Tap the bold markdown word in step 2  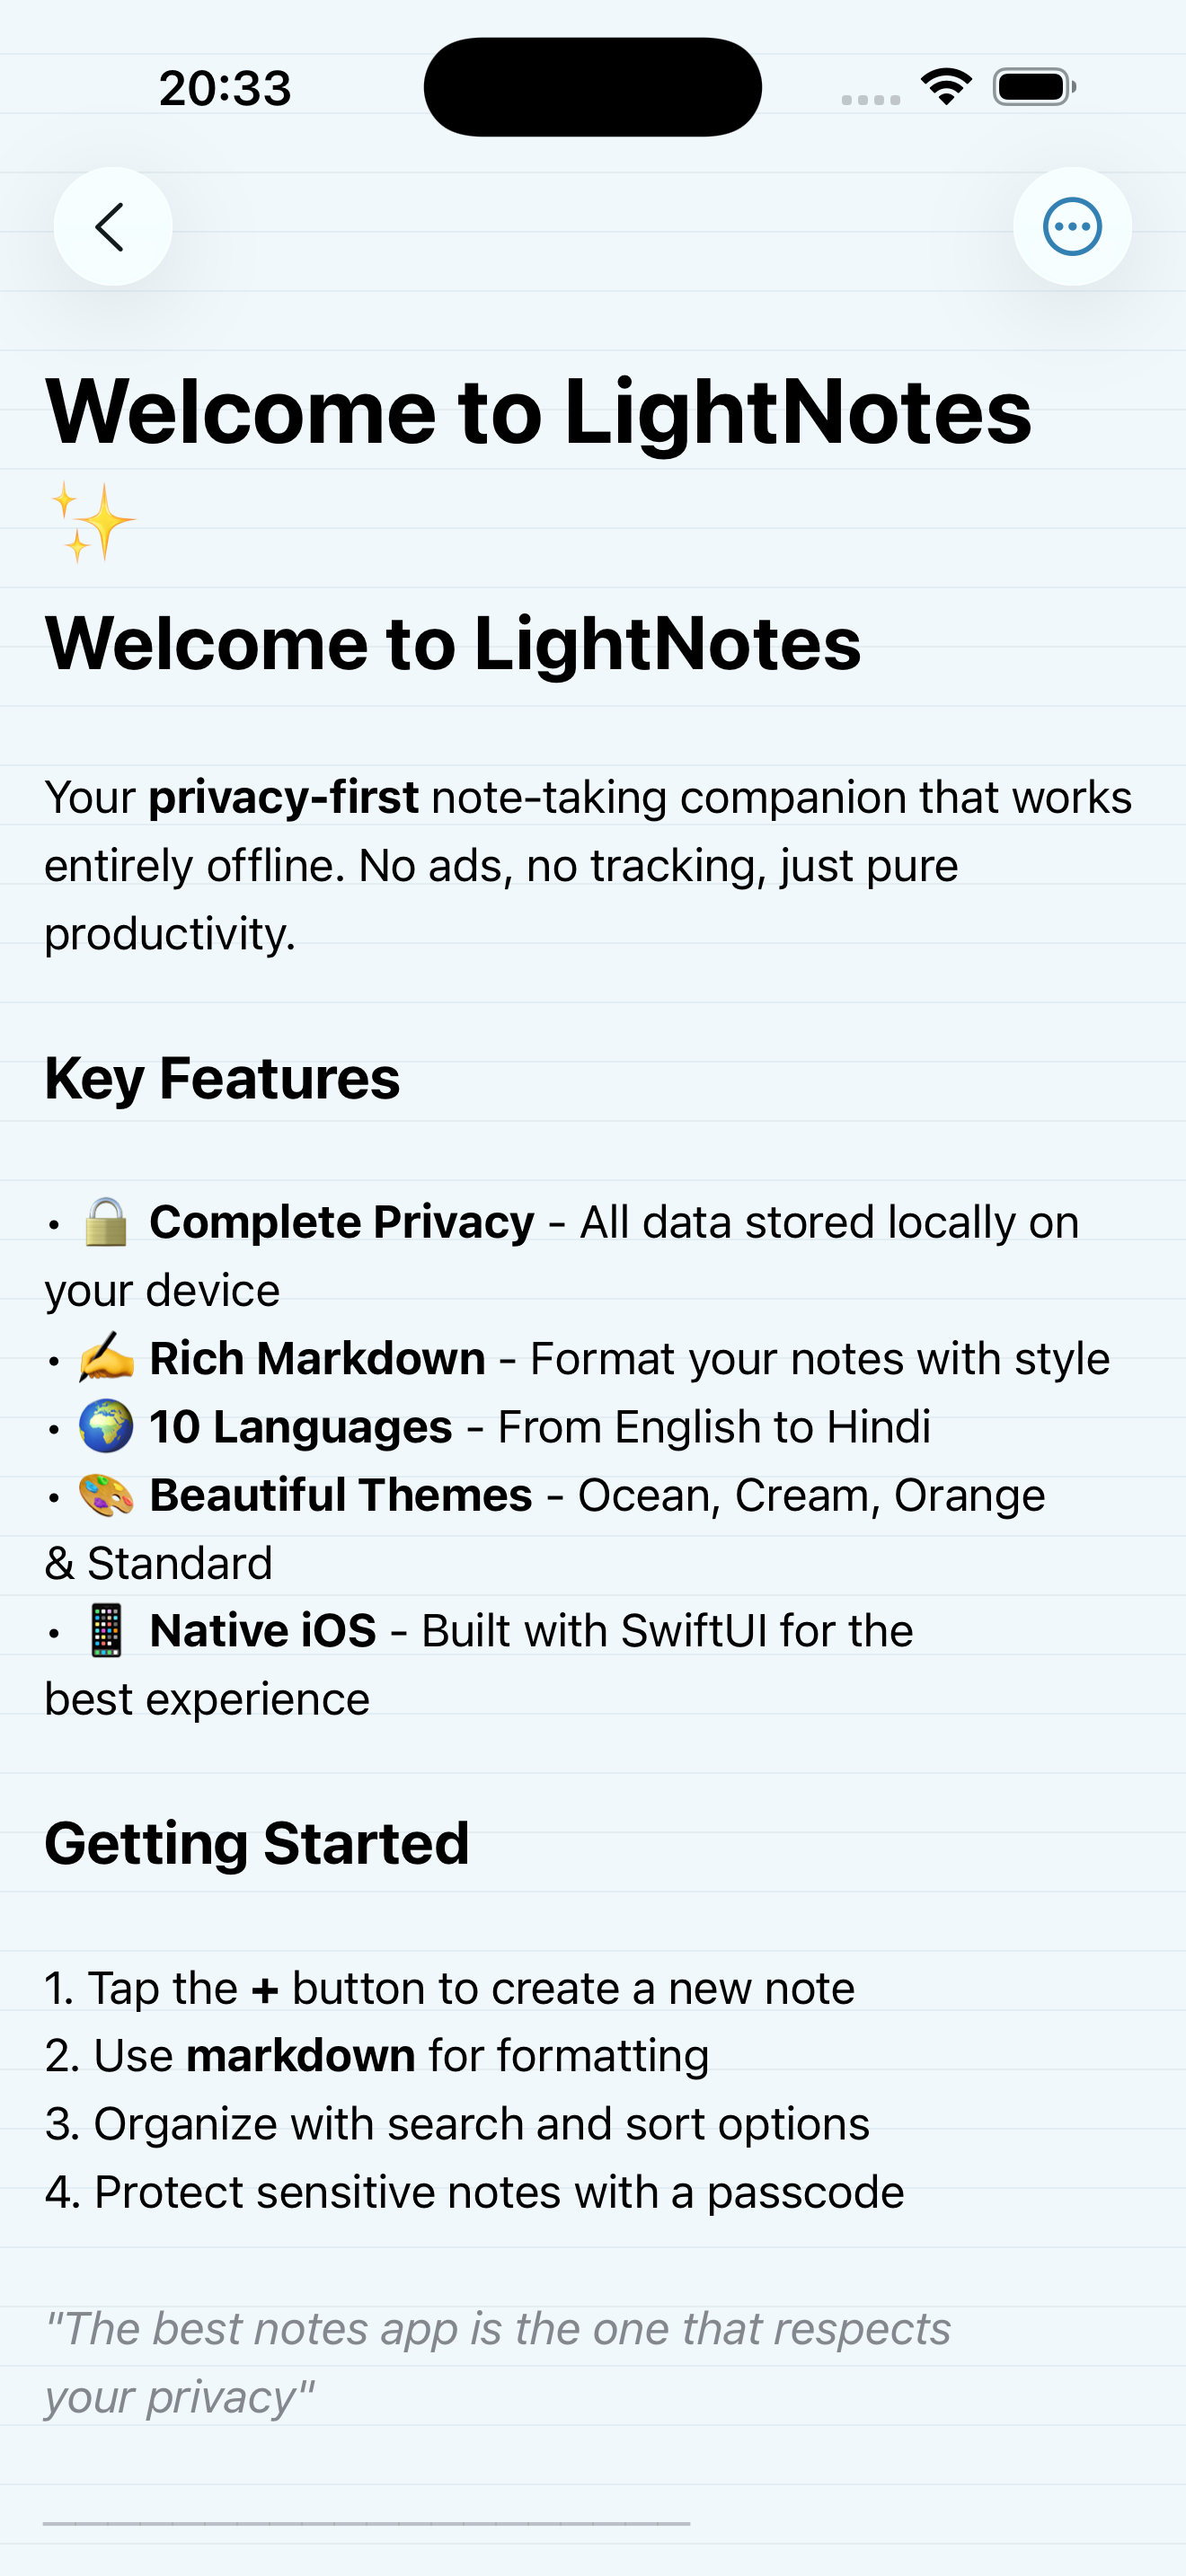coord(301,2055)
